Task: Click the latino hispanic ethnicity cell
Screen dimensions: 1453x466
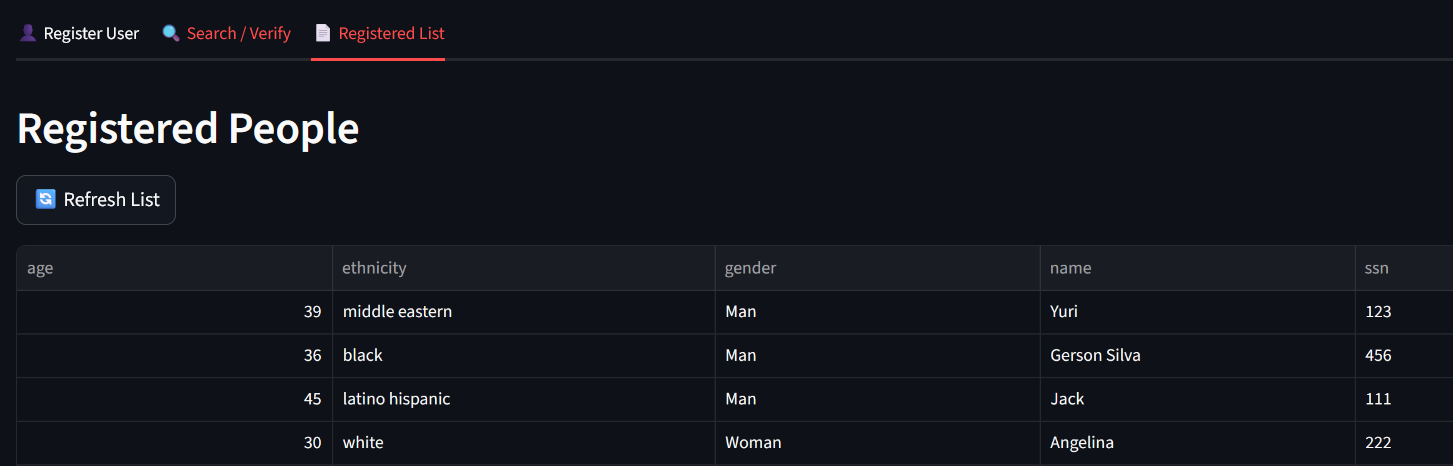Action: [x=396, y=399]
